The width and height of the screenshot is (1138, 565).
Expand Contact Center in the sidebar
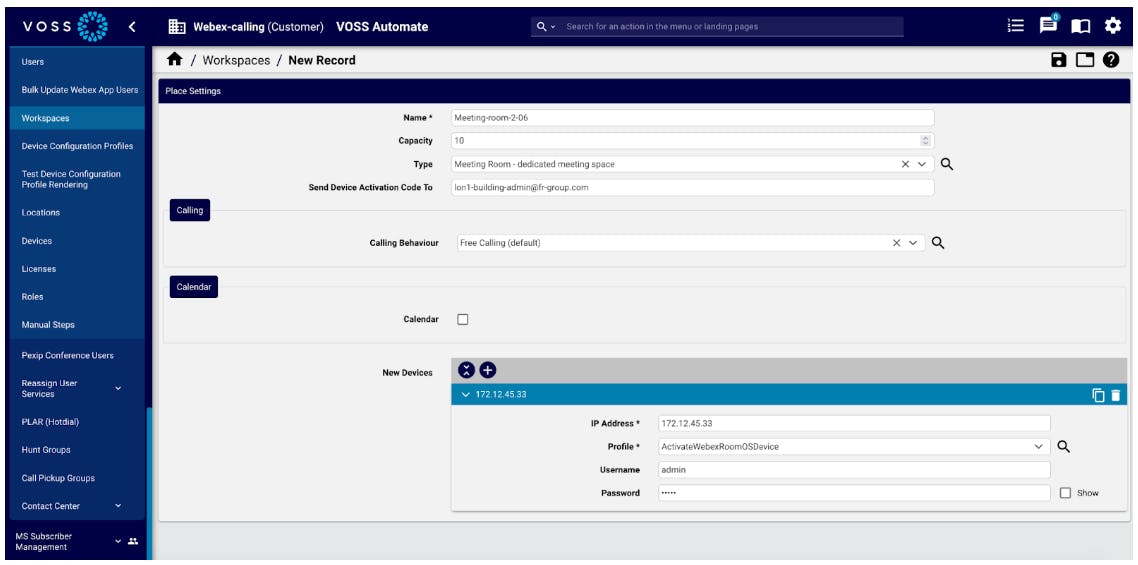[118, 506]
